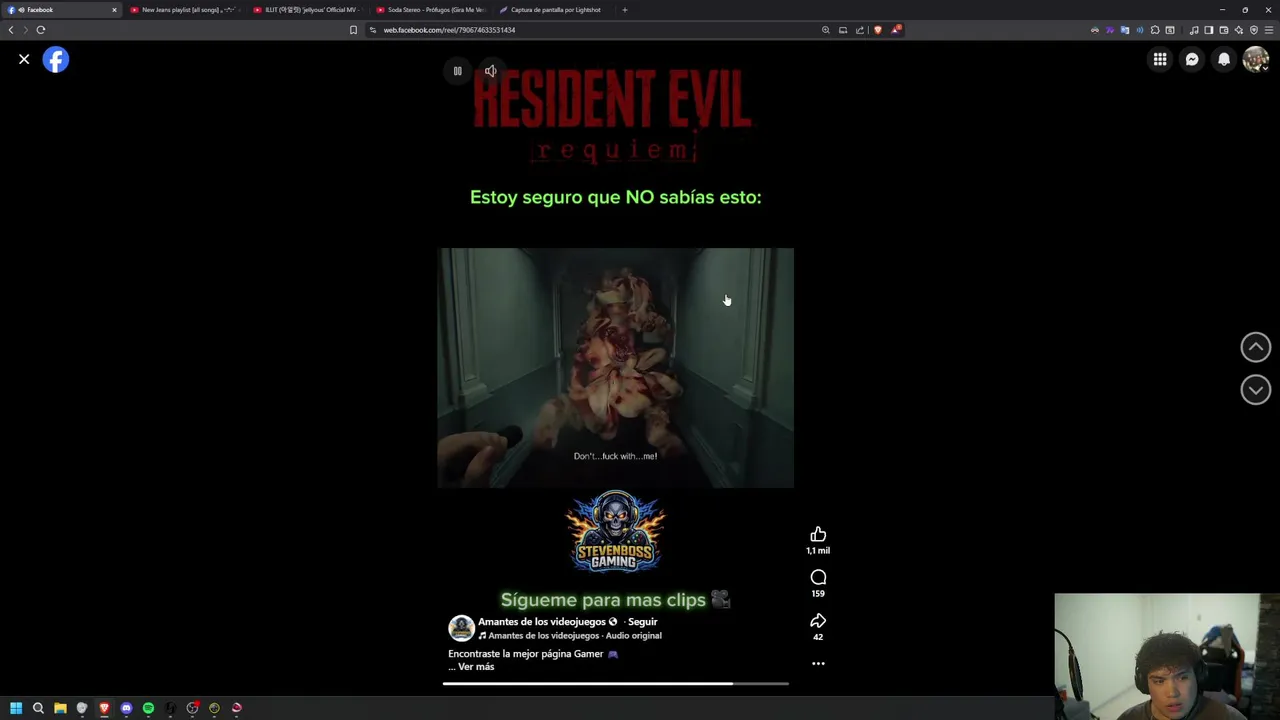
Task: Pause the playing reel
Action: (x=457, y=71)
